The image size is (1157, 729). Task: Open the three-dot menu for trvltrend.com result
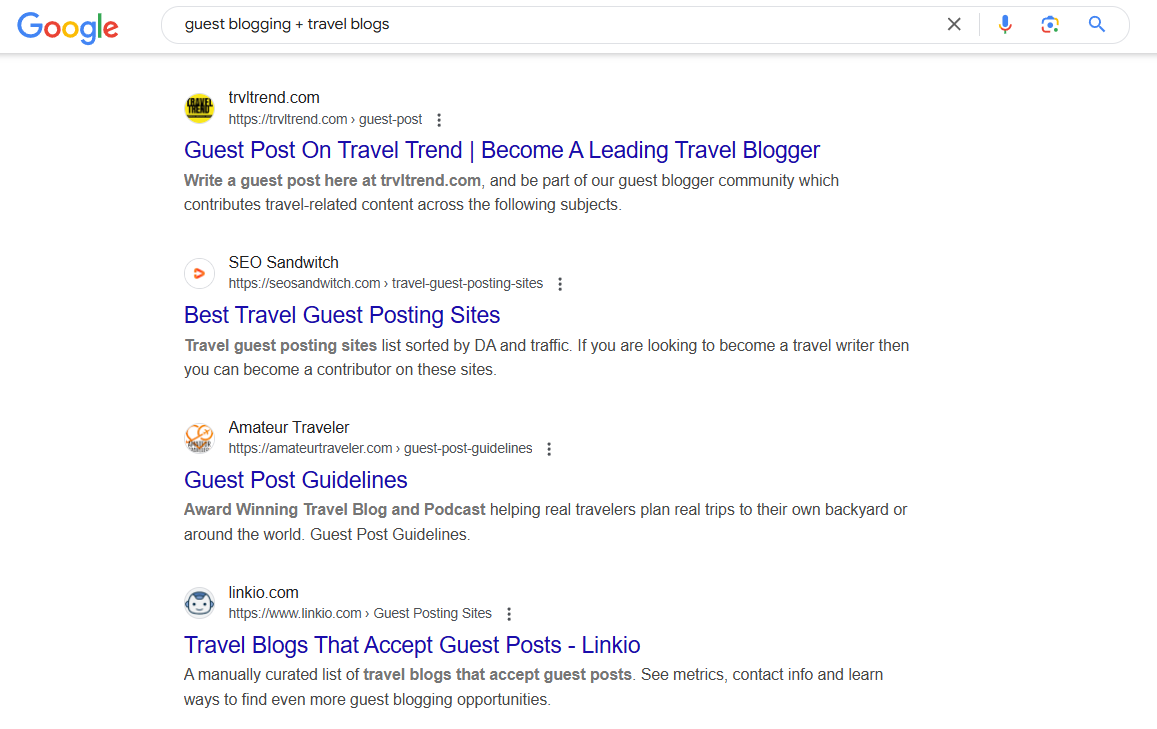439,120
